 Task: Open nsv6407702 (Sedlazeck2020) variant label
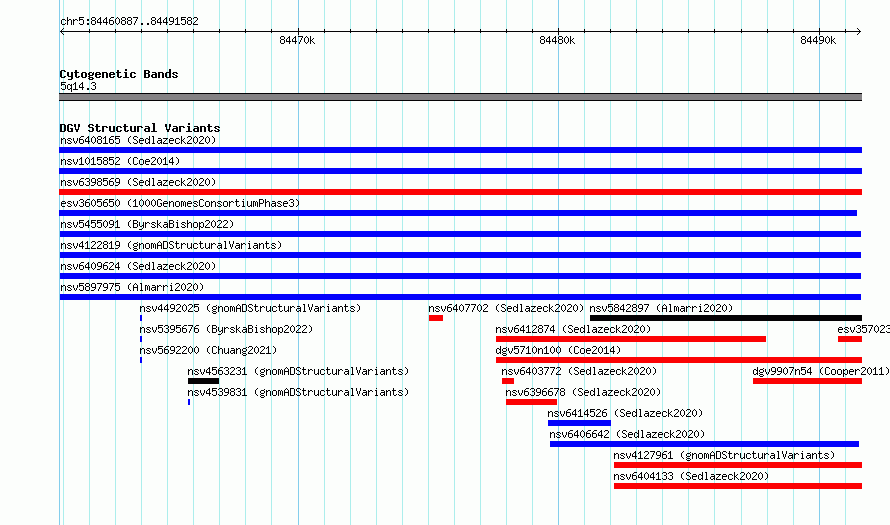point(506,308)
